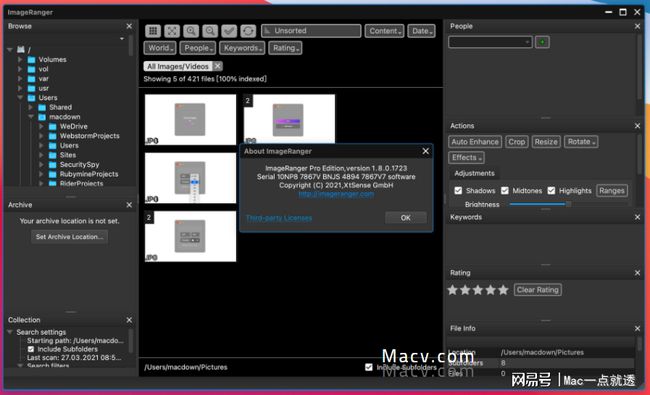Open the Keywords filter dropdown
This screenshot has width=650, height=395.
[242, 48]
